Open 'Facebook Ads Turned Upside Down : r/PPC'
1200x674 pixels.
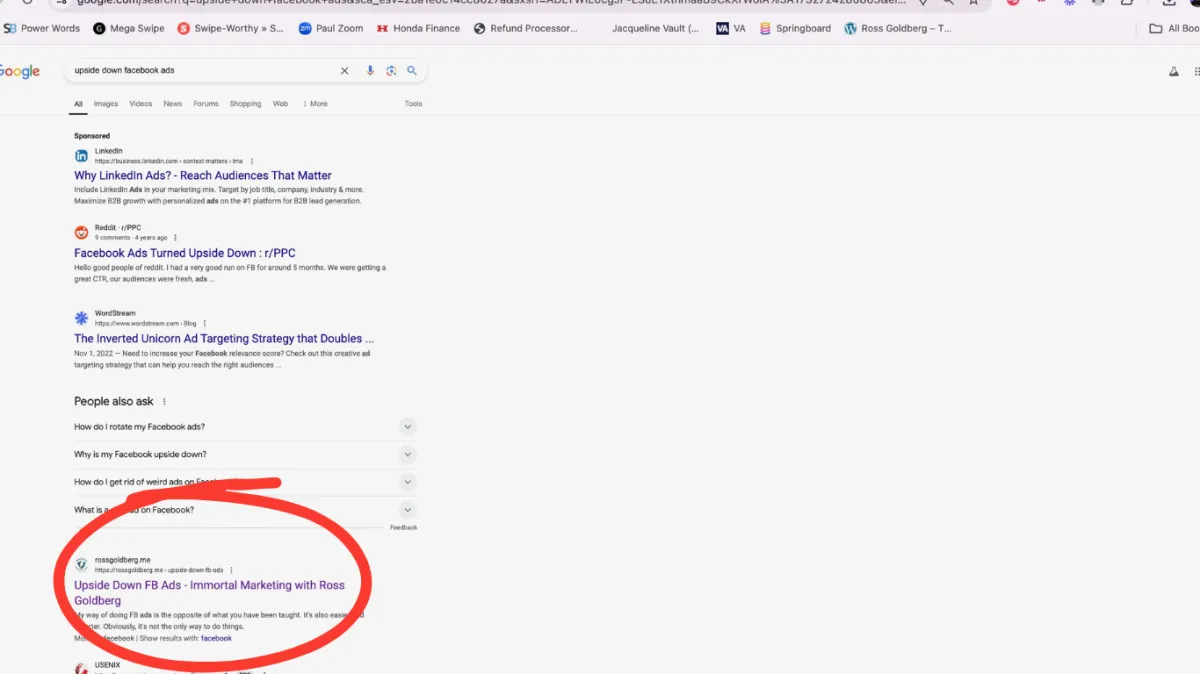click(185, 253)
